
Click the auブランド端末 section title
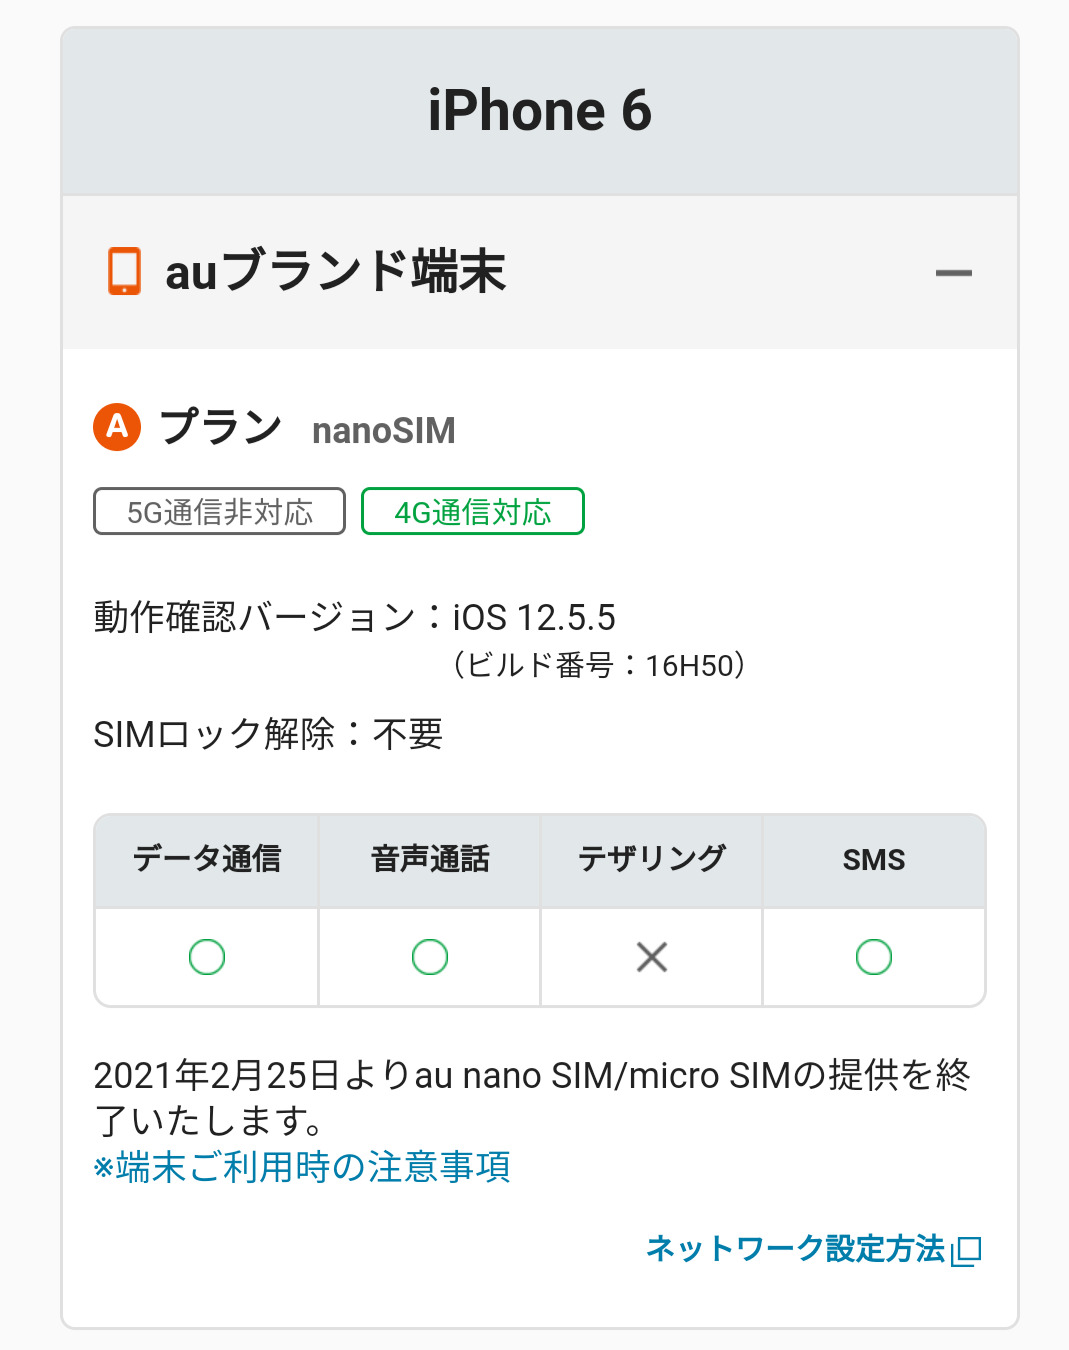(335, 272)
